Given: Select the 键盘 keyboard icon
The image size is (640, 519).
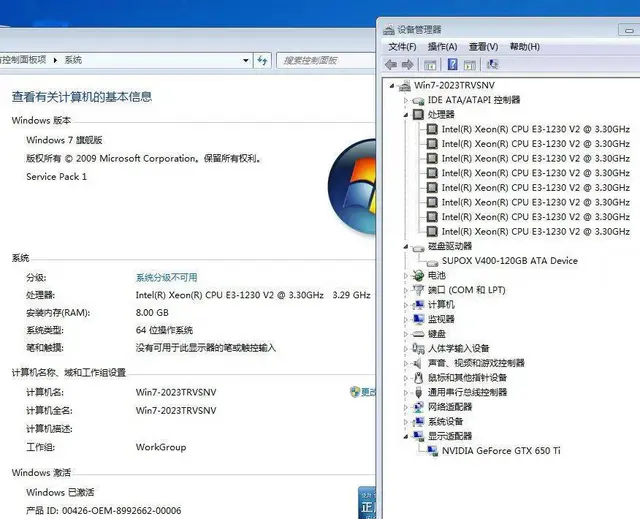Looking at the screenshot, I should [418, 334].
